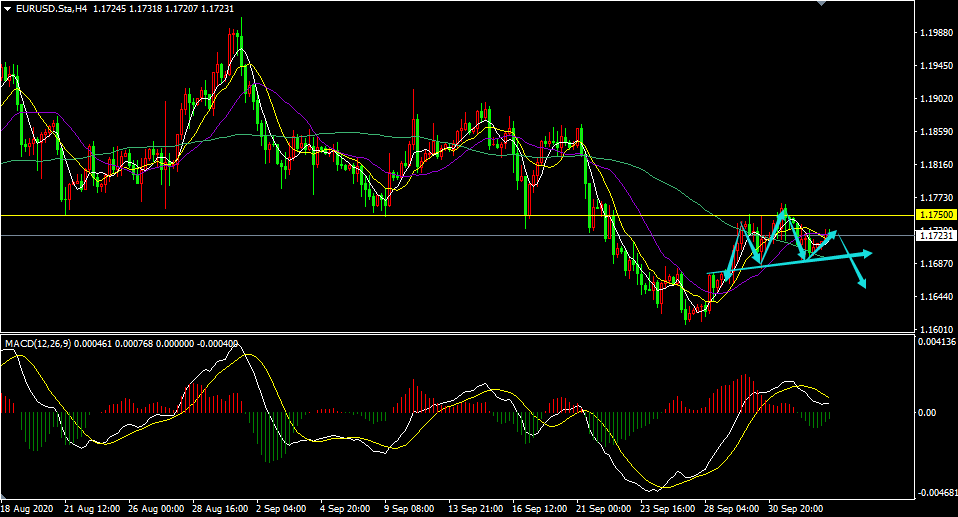Click the current price label 1.17231
Image resolution: width=958 pixels, height=517 pixels.
[936, 236]
